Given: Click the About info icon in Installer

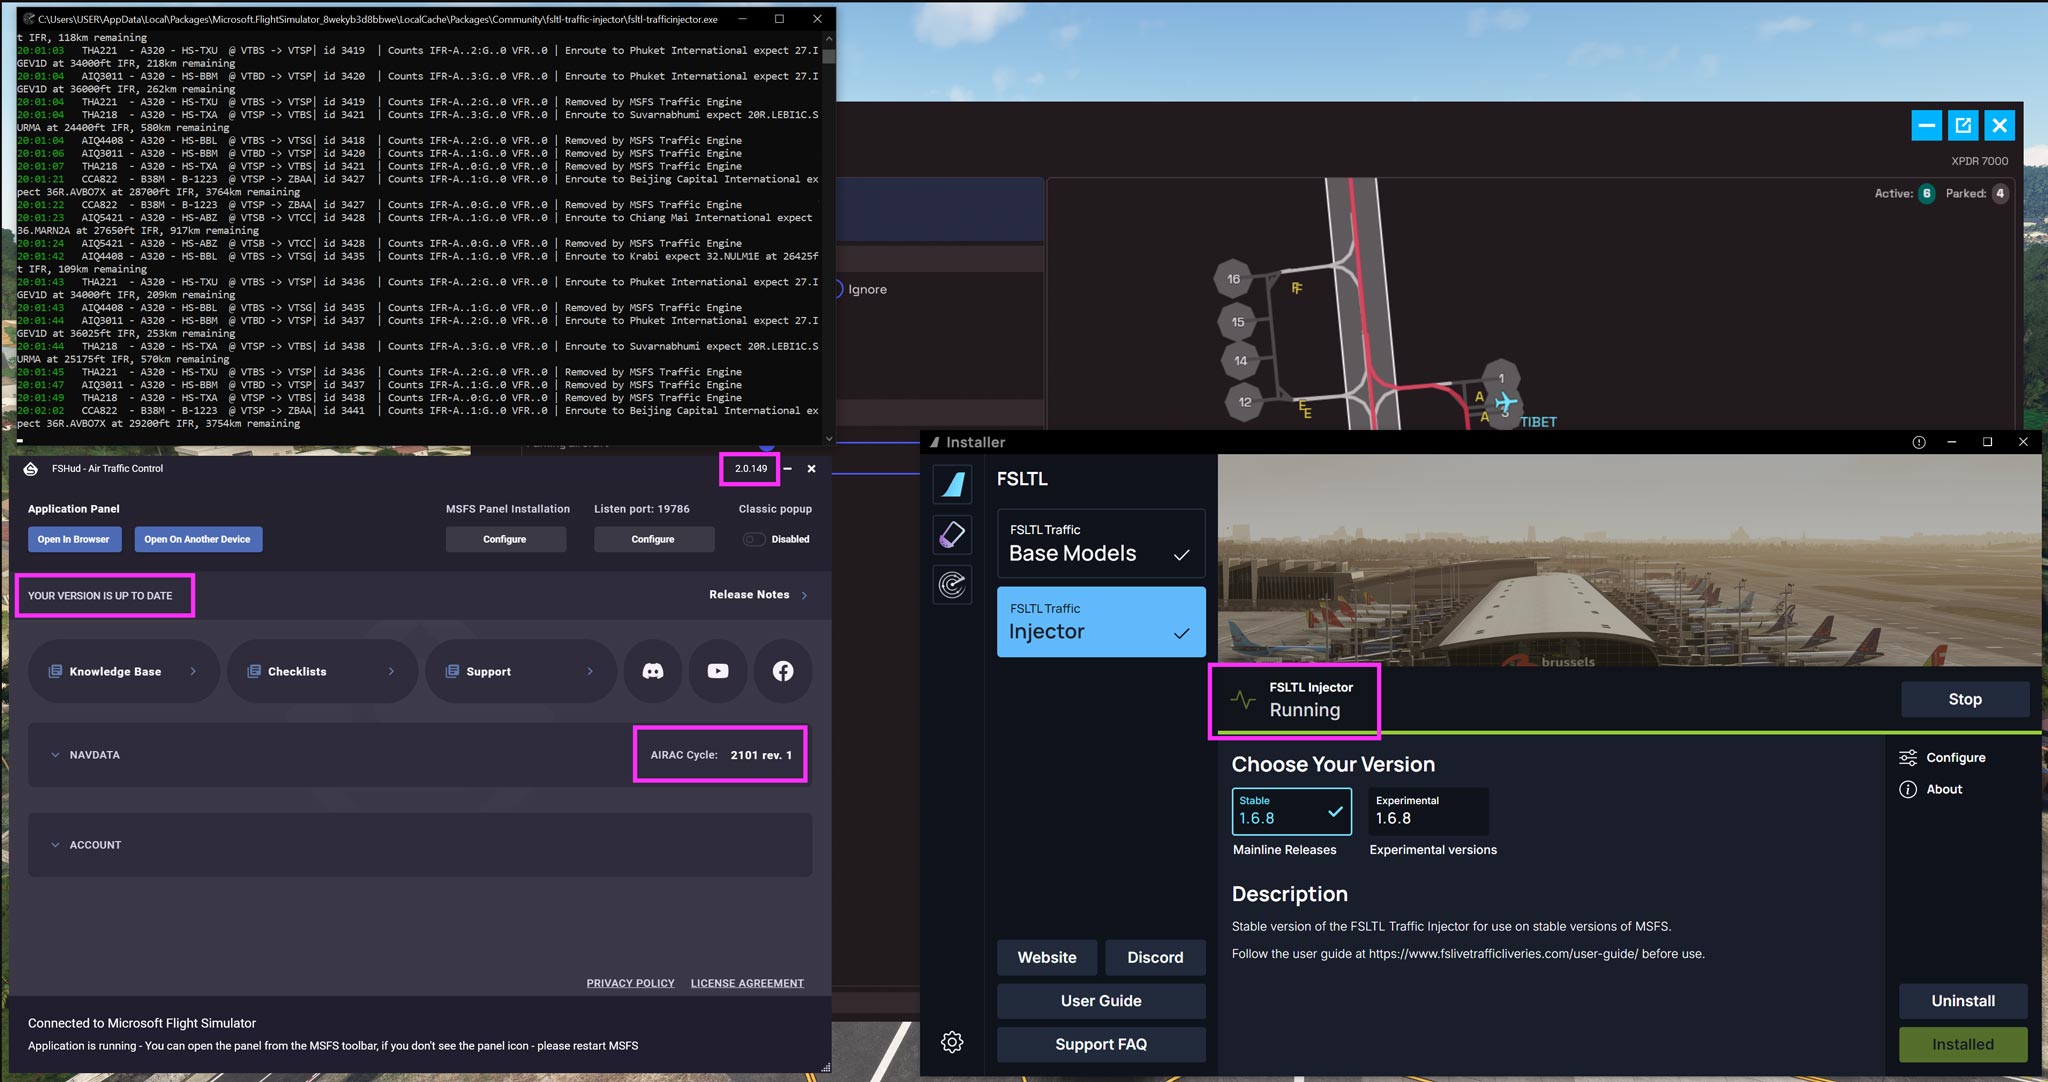Looking at the screenshot, I should 1908,789.
